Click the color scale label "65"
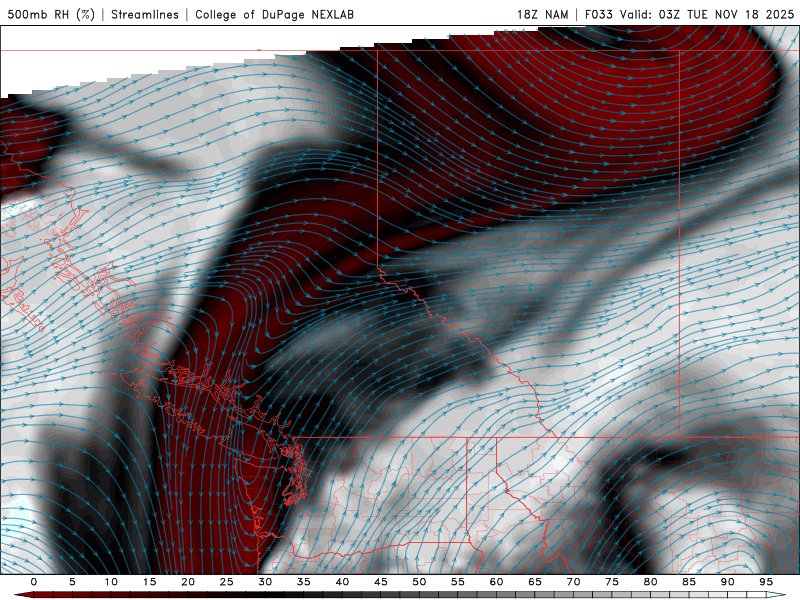Image resolution: width=800 pixels, height=600 pixels. click(x=535, y=582)
